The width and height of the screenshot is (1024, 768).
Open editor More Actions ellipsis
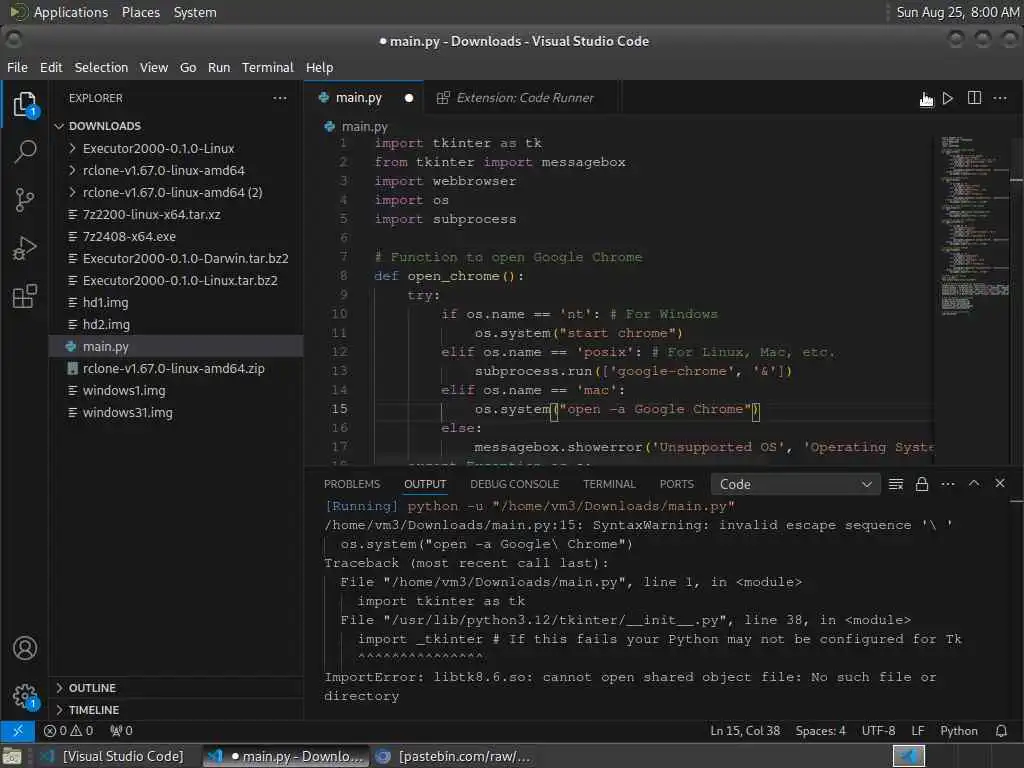point(1000,98)
